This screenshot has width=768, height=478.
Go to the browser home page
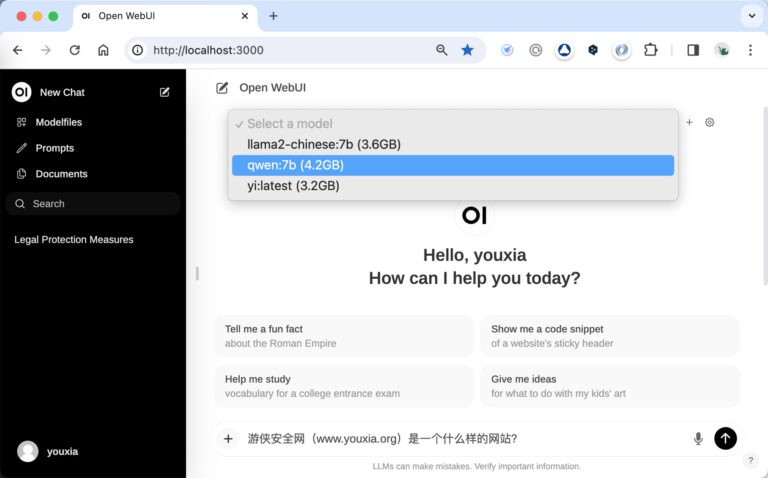click(103, 50)
